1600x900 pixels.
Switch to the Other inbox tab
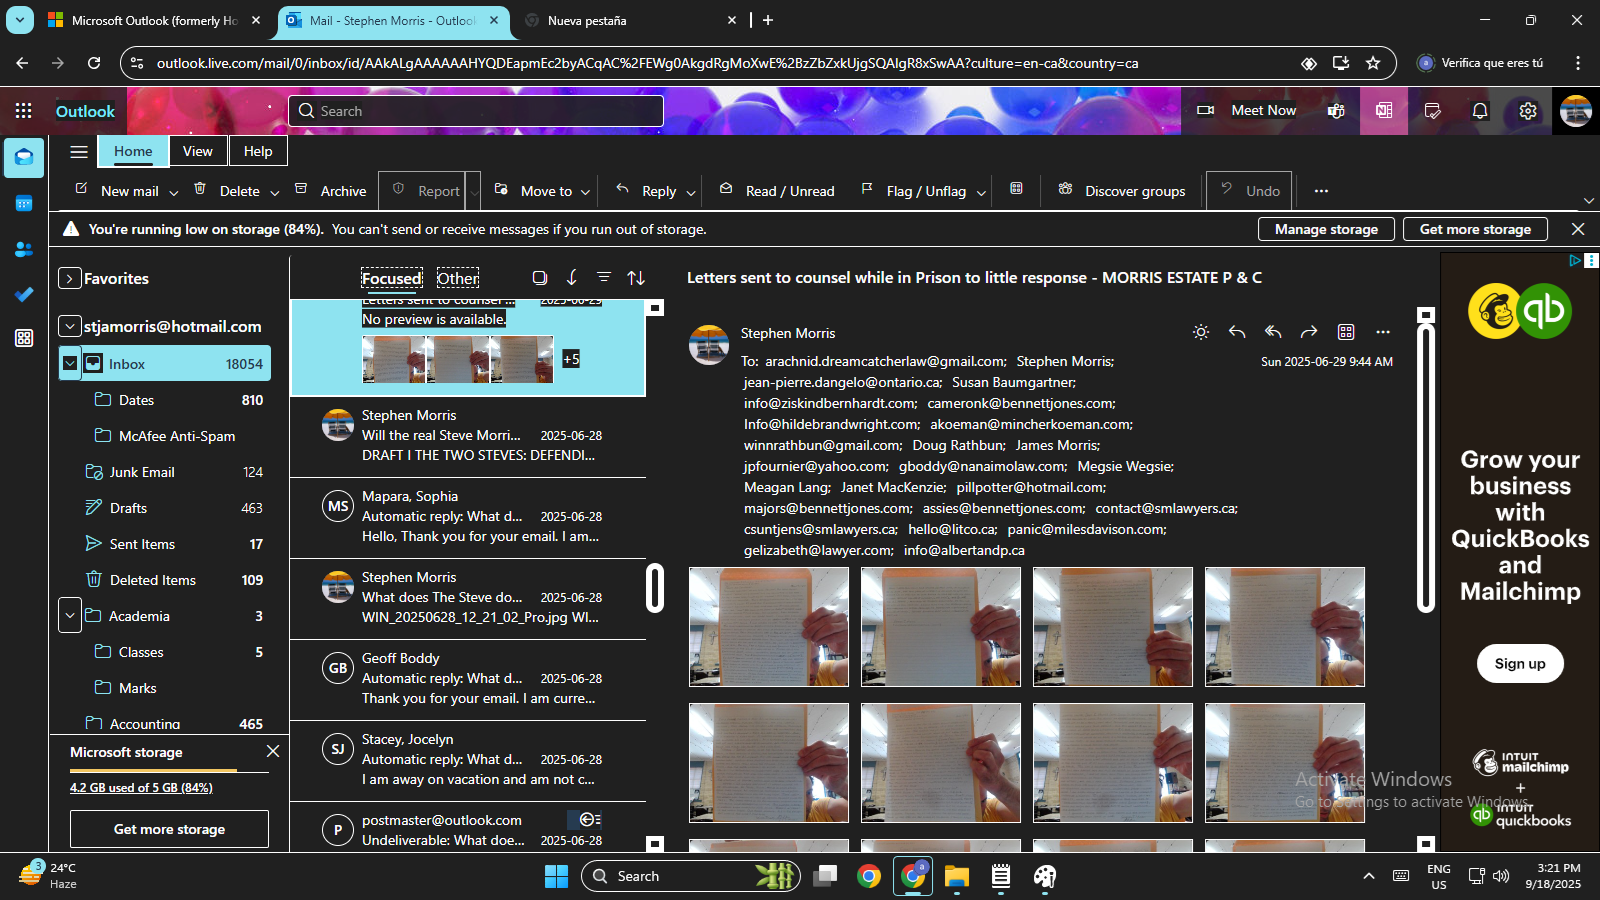tap(457, 279)
